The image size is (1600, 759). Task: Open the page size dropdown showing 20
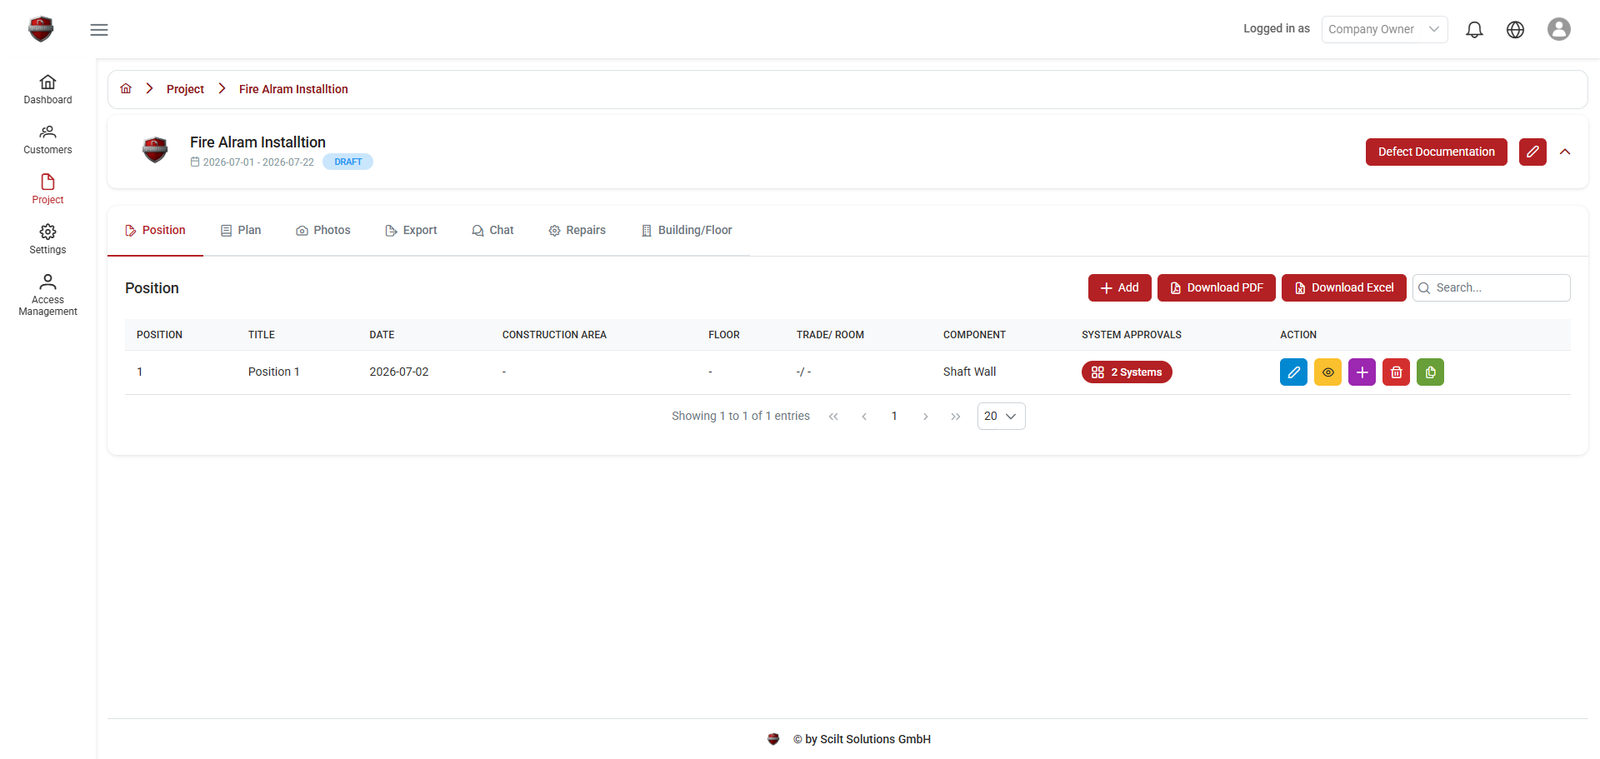[1001, 416]
